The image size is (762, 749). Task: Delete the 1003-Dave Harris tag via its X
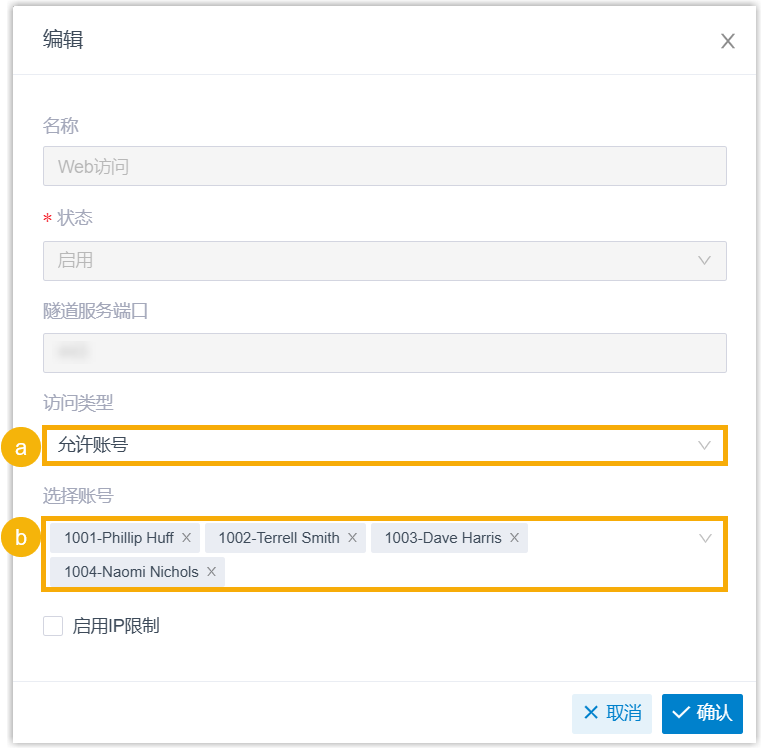pos(514,538)
